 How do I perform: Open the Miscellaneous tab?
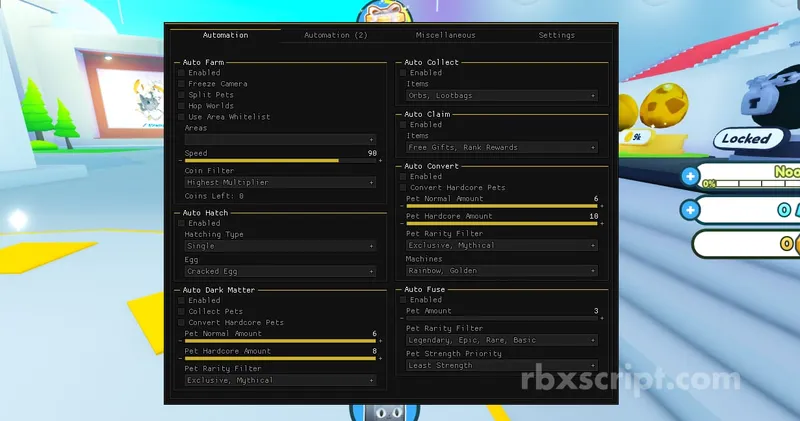445,35
